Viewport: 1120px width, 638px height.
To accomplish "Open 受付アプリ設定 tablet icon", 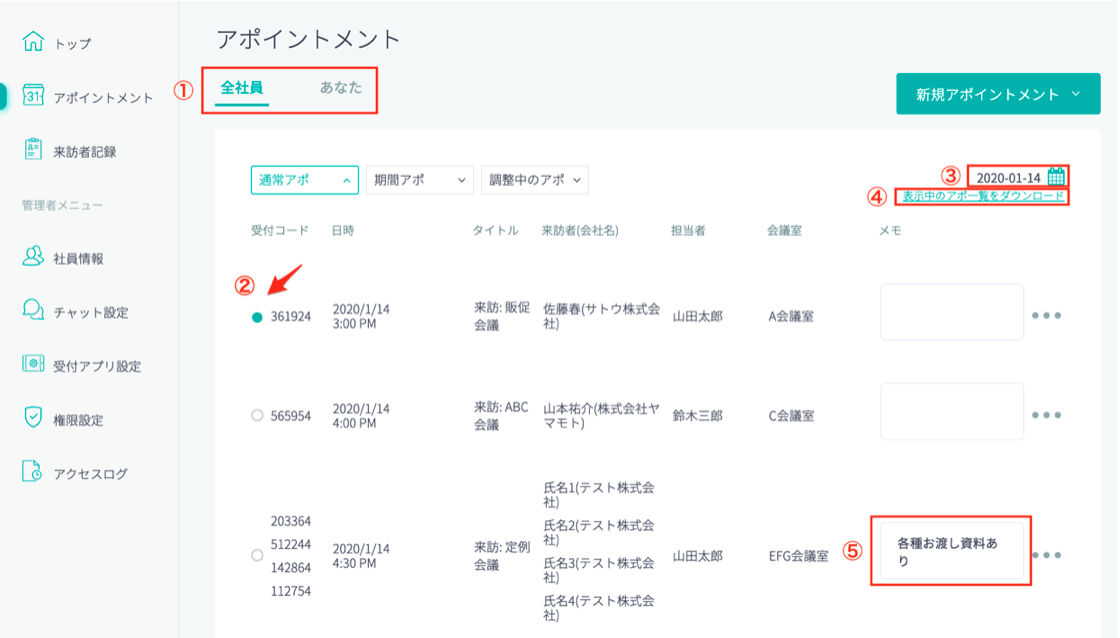I will [33, 365].
